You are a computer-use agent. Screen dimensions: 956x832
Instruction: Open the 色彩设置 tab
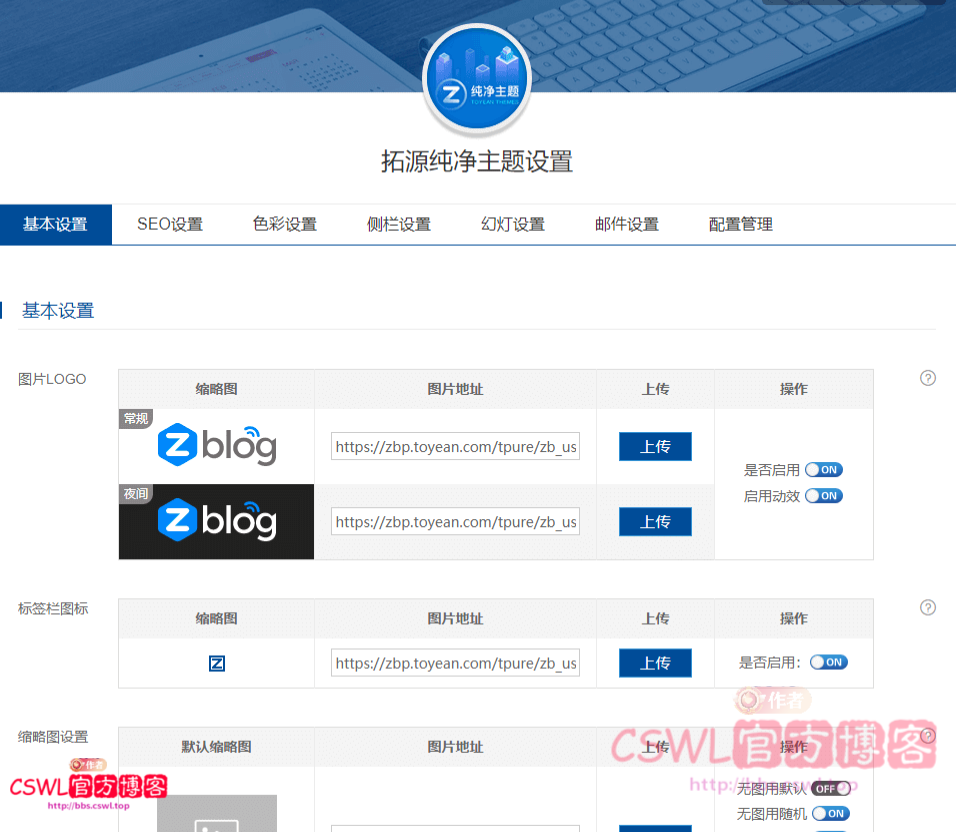285,224
